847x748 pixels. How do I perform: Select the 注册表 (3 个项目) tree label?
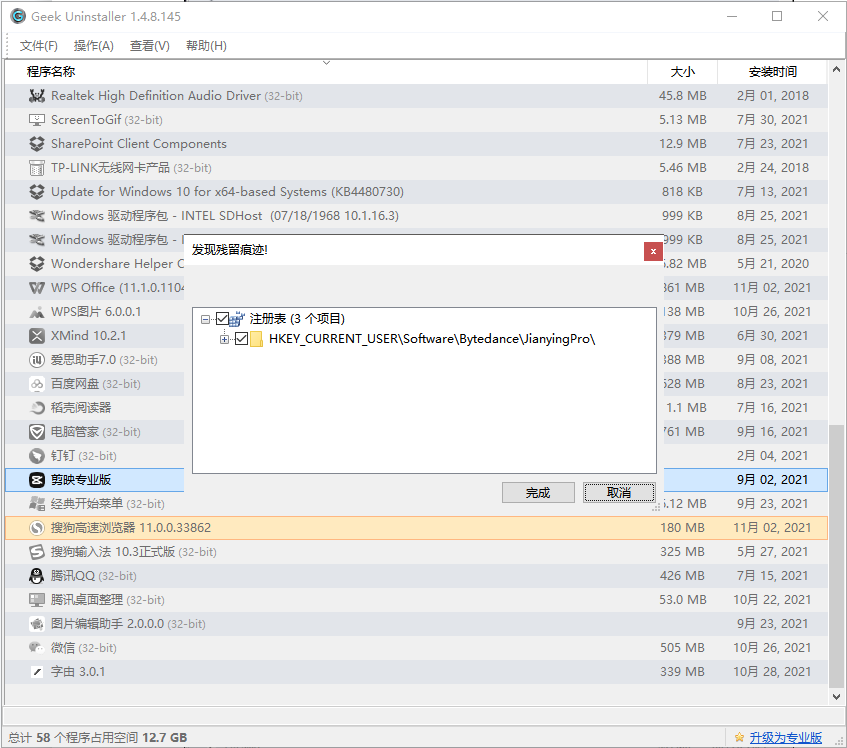(297, 319)
